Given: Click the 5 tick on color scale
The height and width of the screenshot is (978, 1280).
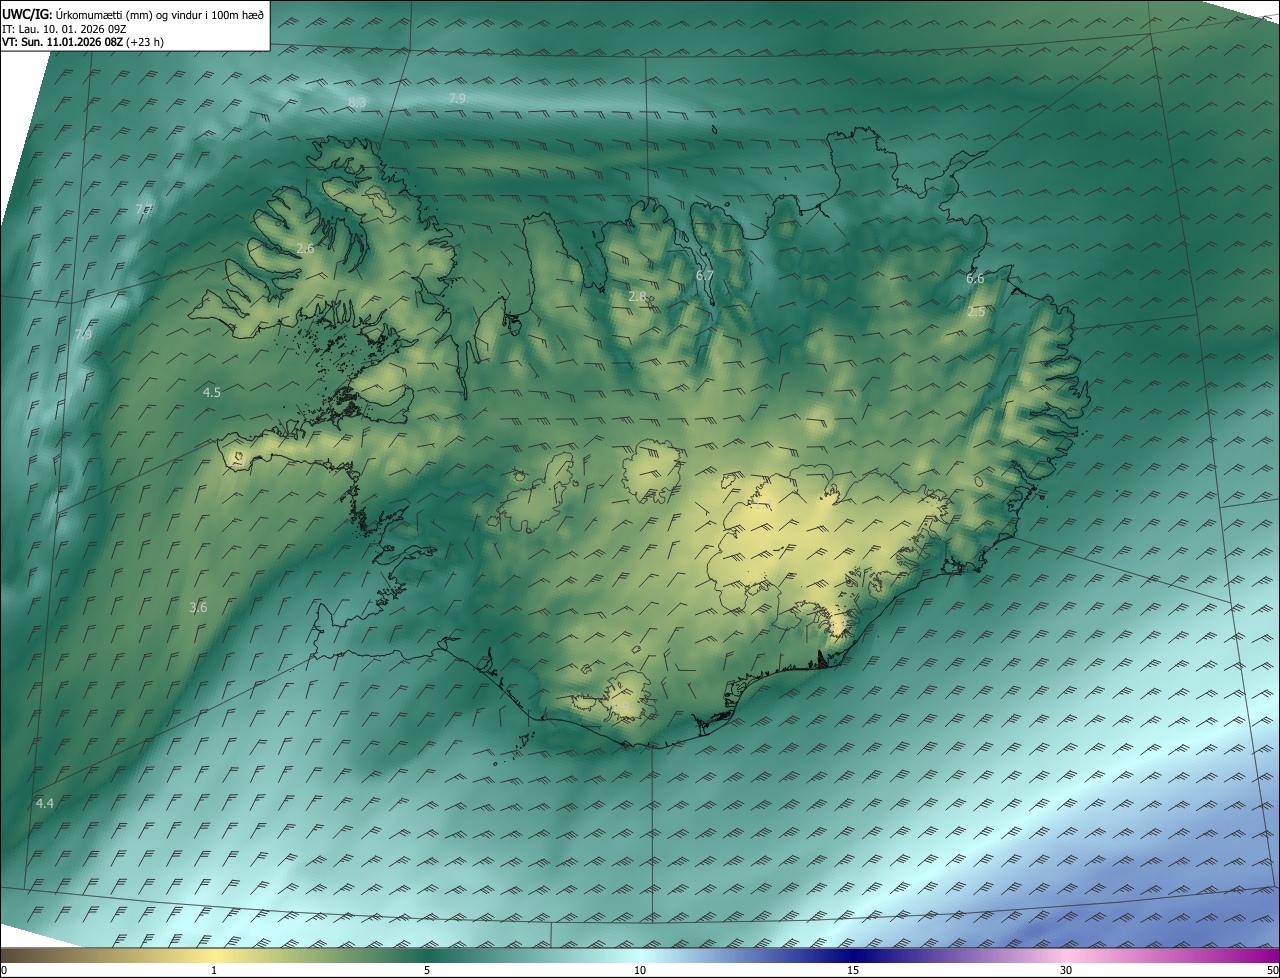Looking at the screenshot, I should click(427, 970).
